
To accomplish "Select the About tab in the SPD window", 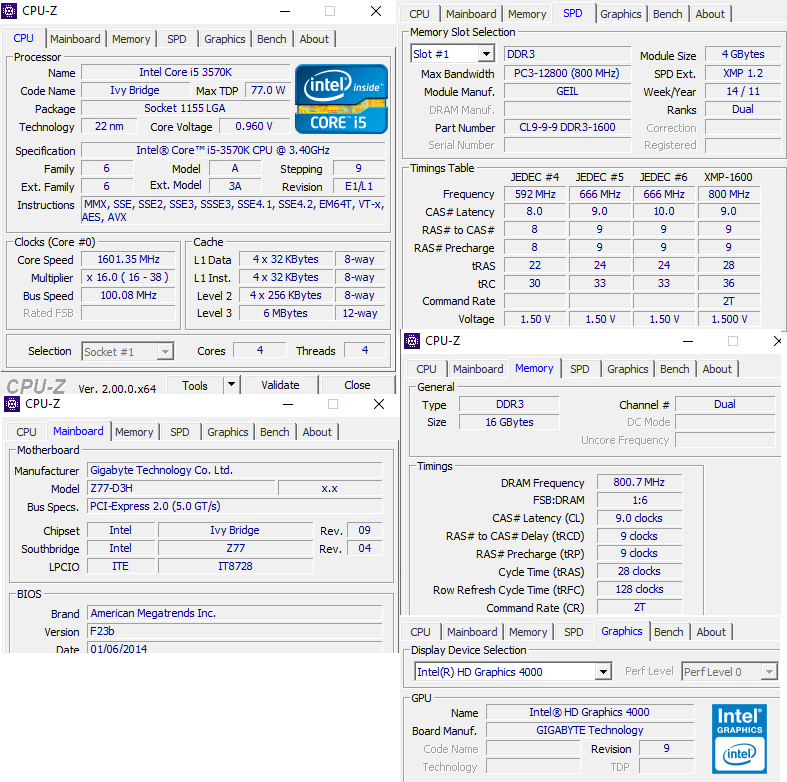I will tap(710, 14).
